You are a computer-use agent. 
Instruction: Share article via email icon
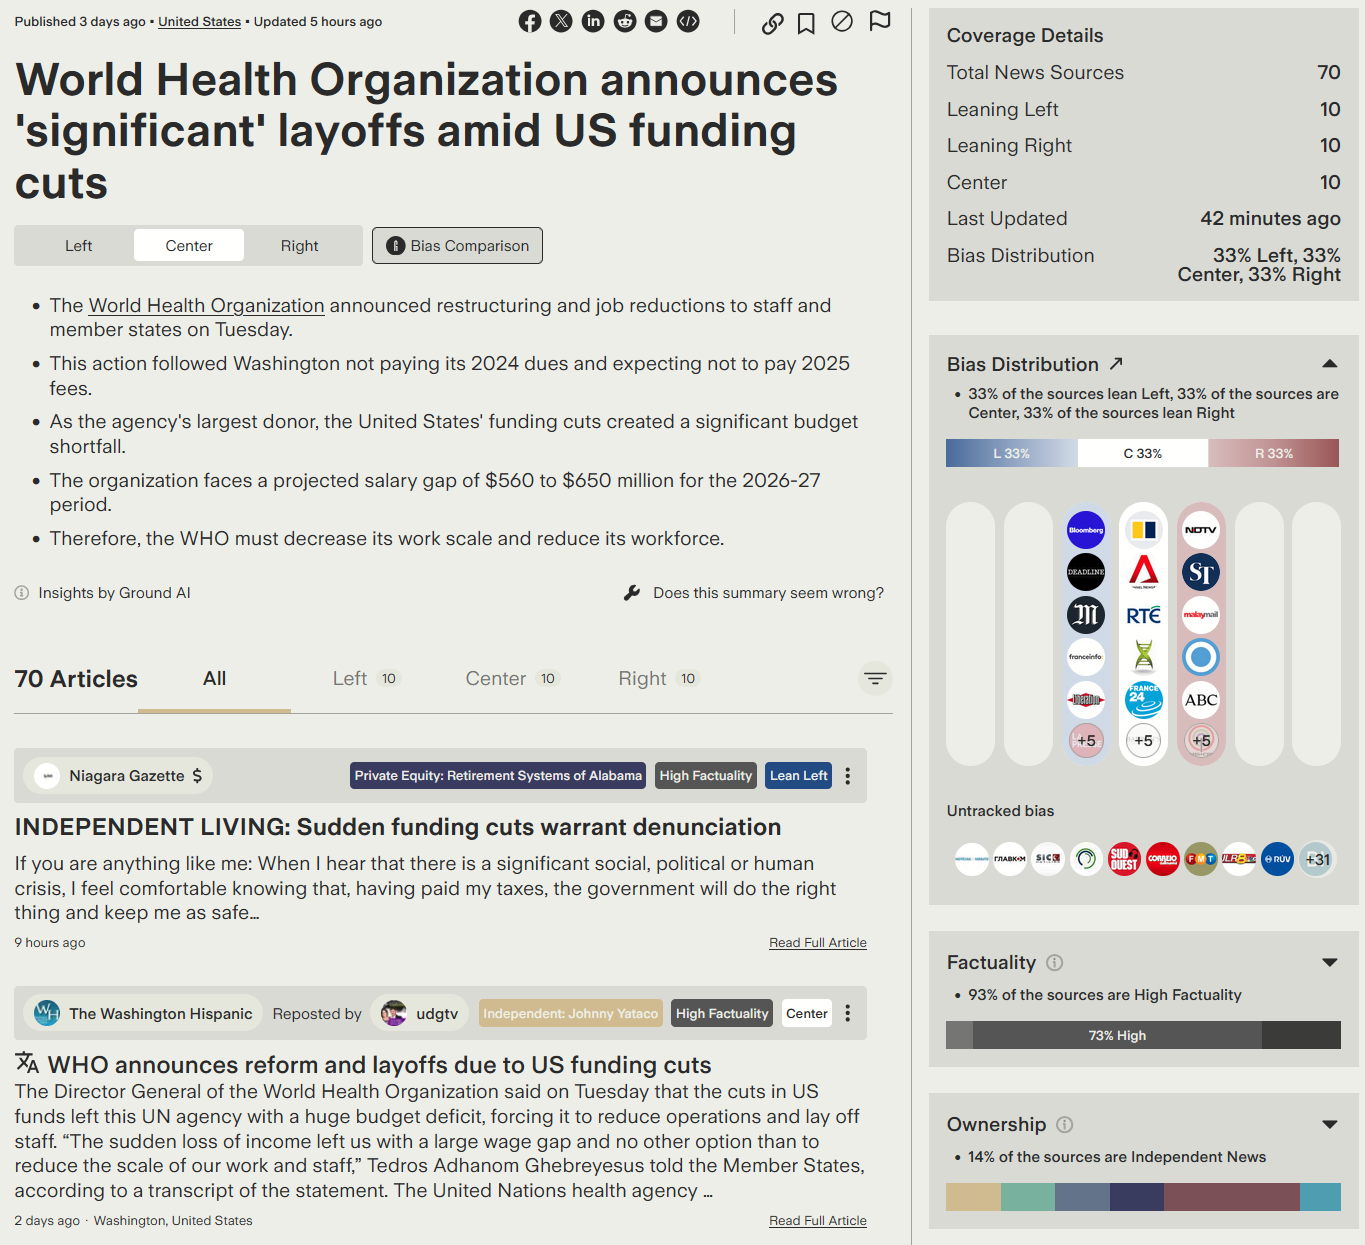click(656, 21)
